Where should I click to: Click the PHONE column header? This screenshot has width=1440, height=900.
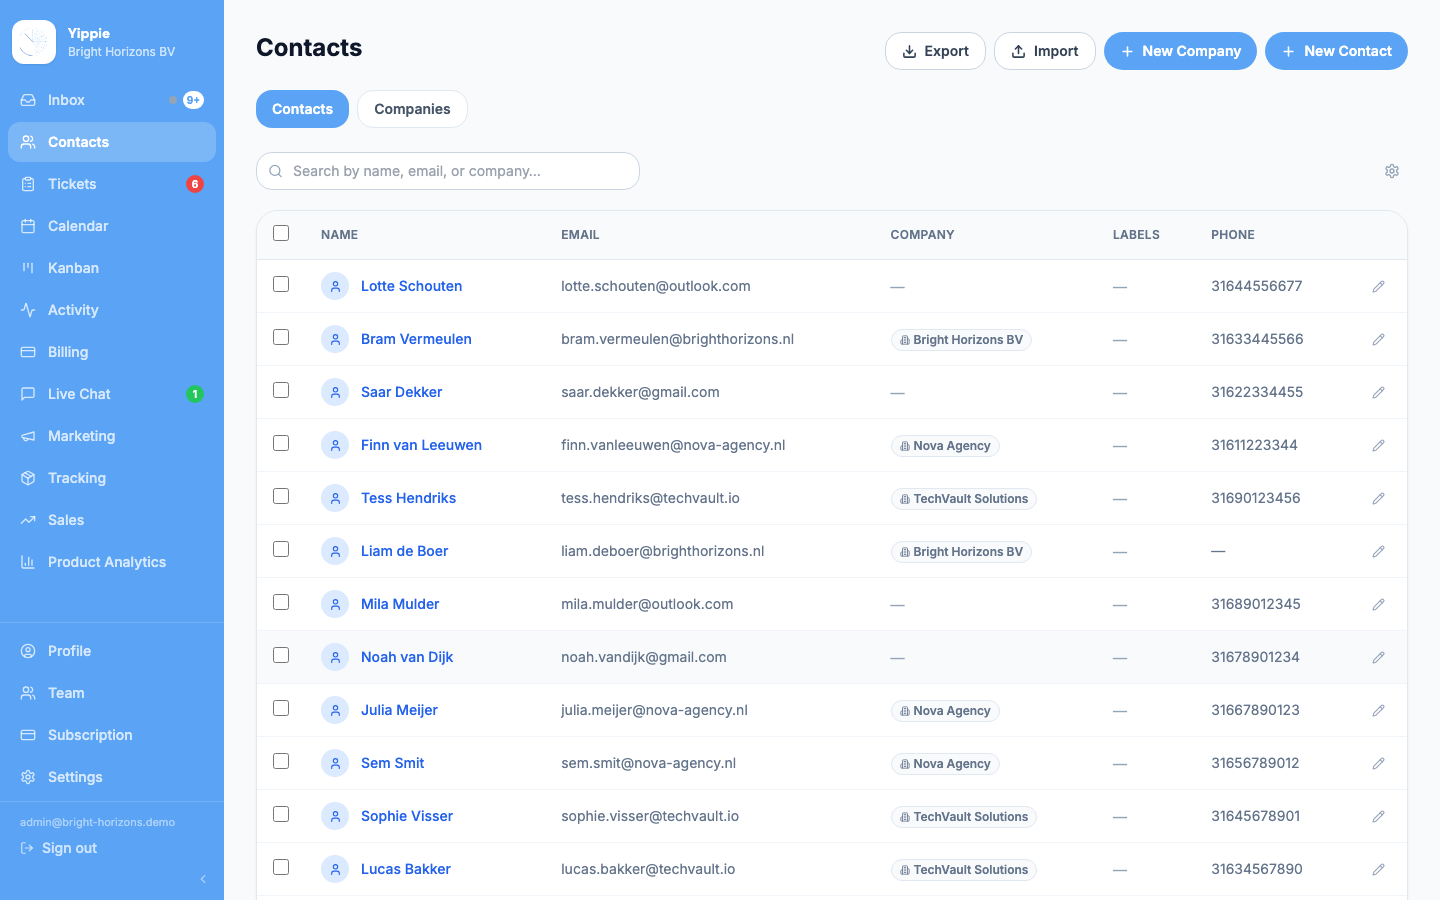(x=1233, y=235)
